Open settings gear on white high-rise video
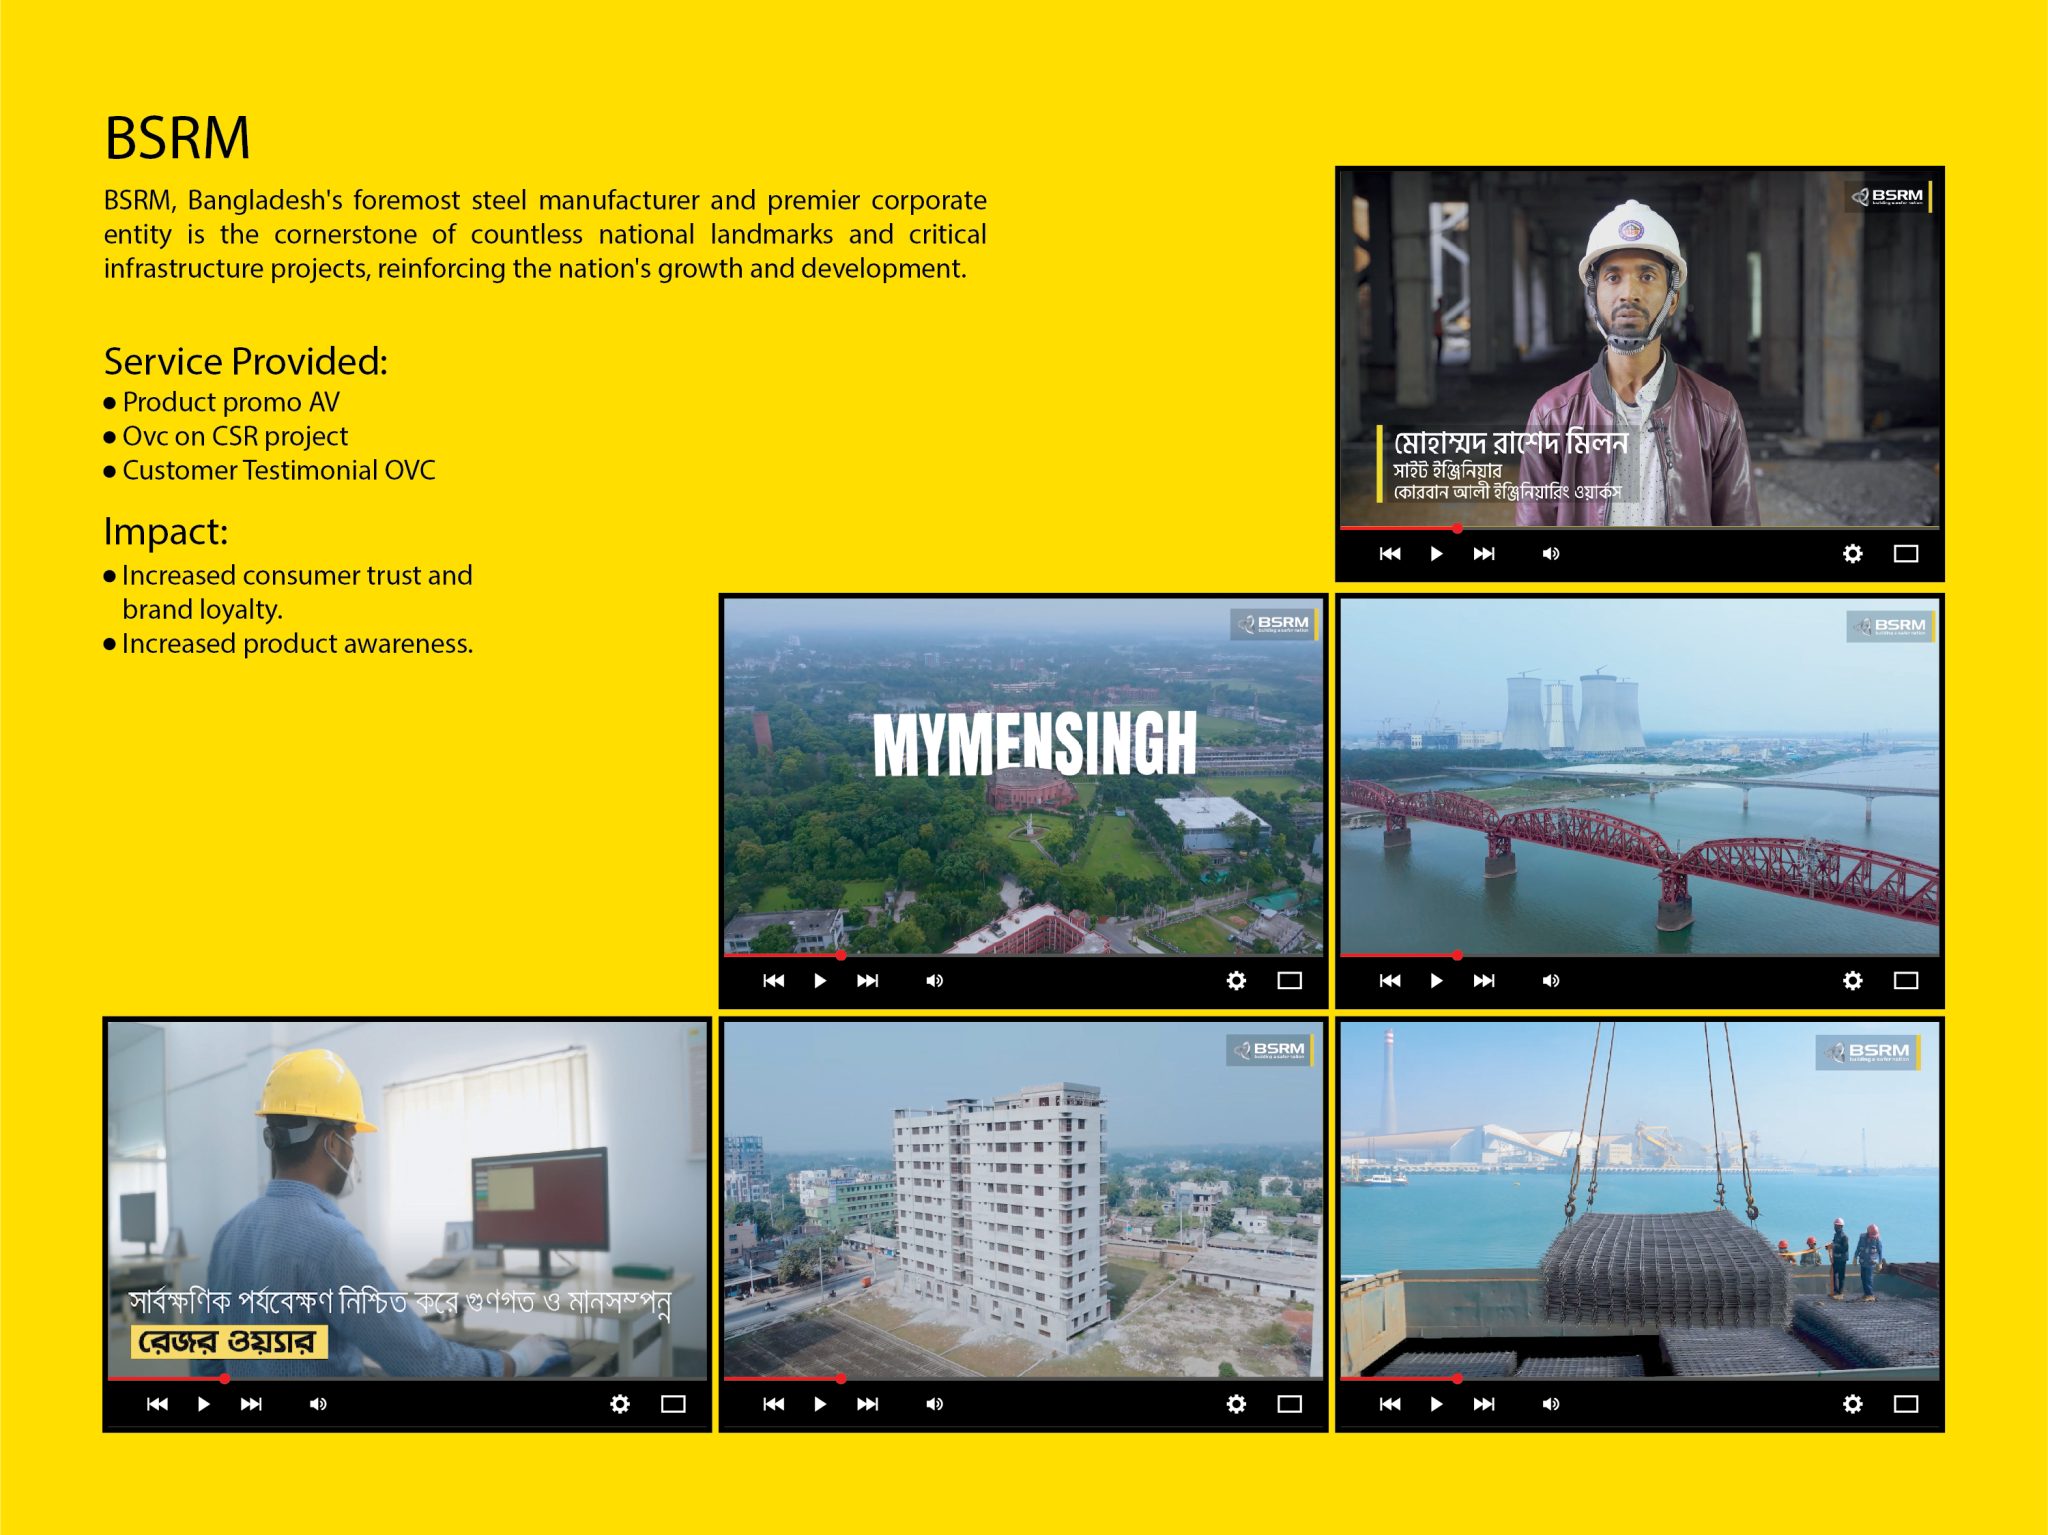This screenshot has height=1535, width=2048. pyautogui.click(x=1237, y=1404)
